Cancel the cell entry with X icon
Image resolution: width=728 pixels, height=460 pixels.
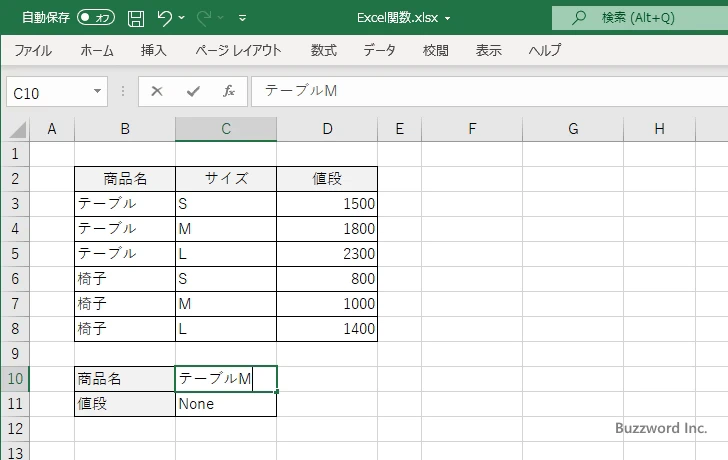pyautogui.click(x=157, y=92)
